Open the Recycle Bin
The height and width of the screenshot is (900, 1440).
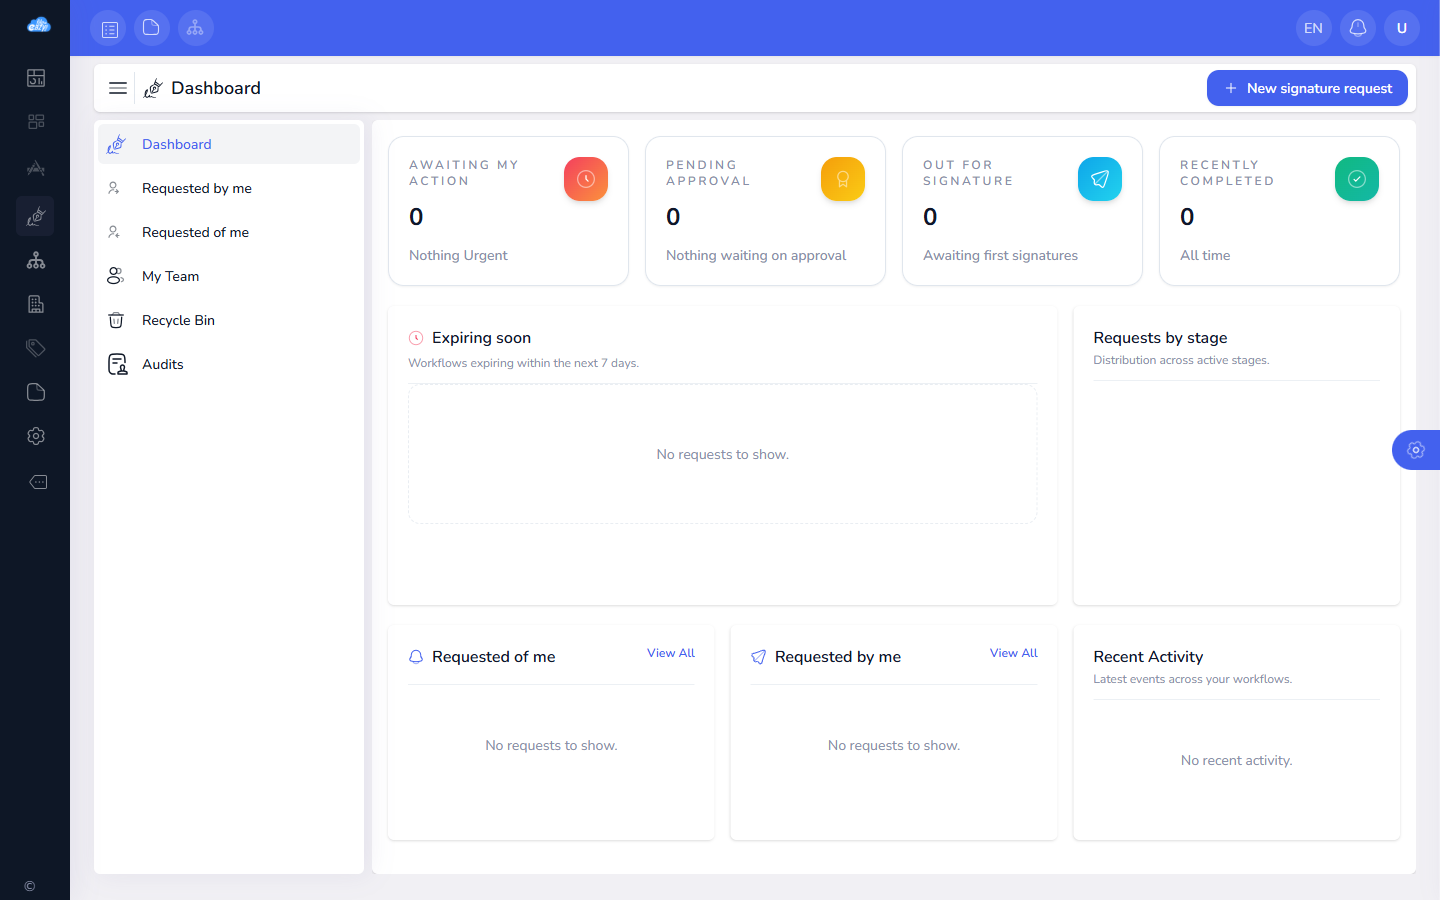click(229, 320)
